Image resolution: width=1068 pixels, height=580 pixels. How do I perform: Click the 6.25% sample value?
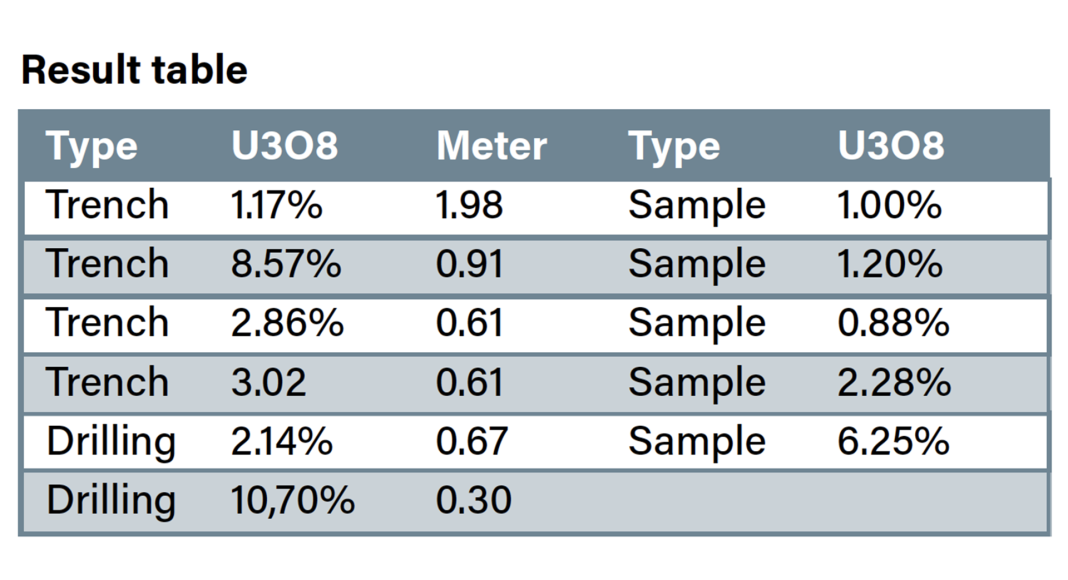coord(892,441)
